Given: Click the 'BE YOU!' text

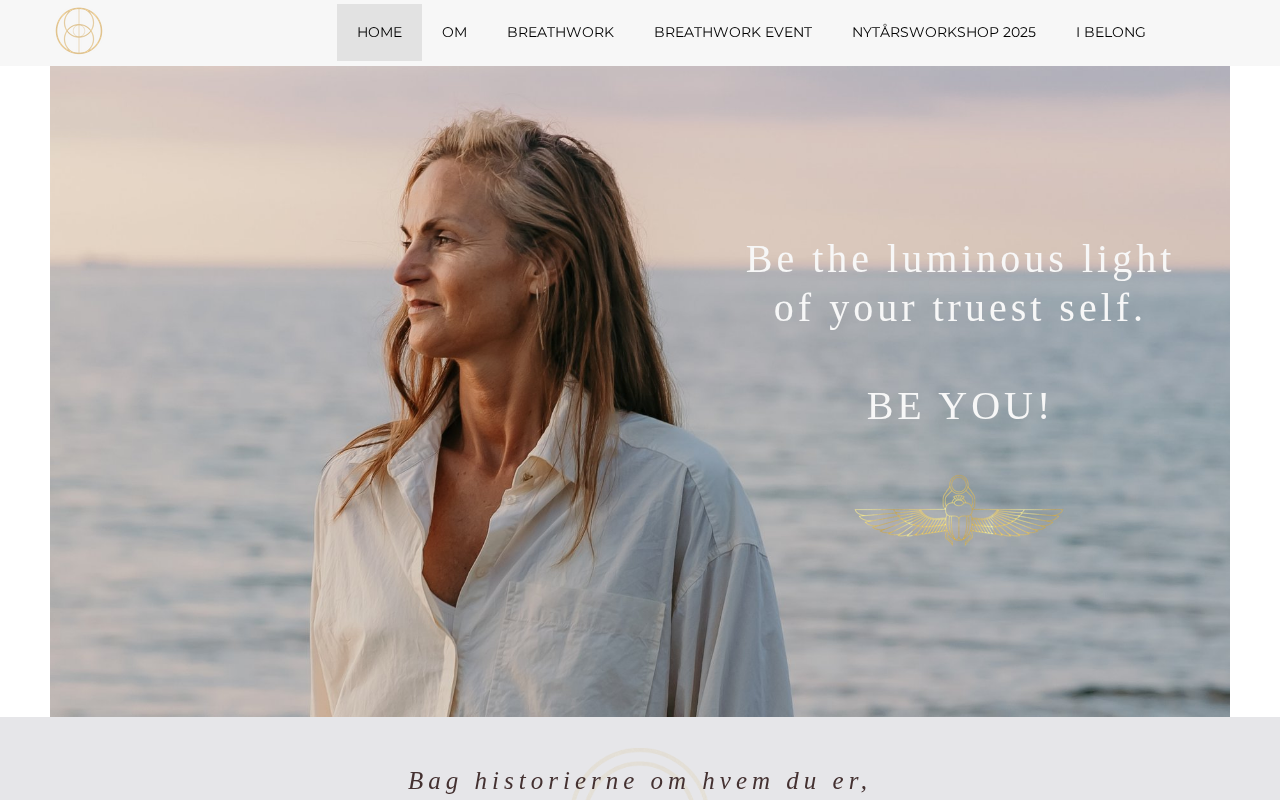Looking at the screenshot, I should 960,406.
